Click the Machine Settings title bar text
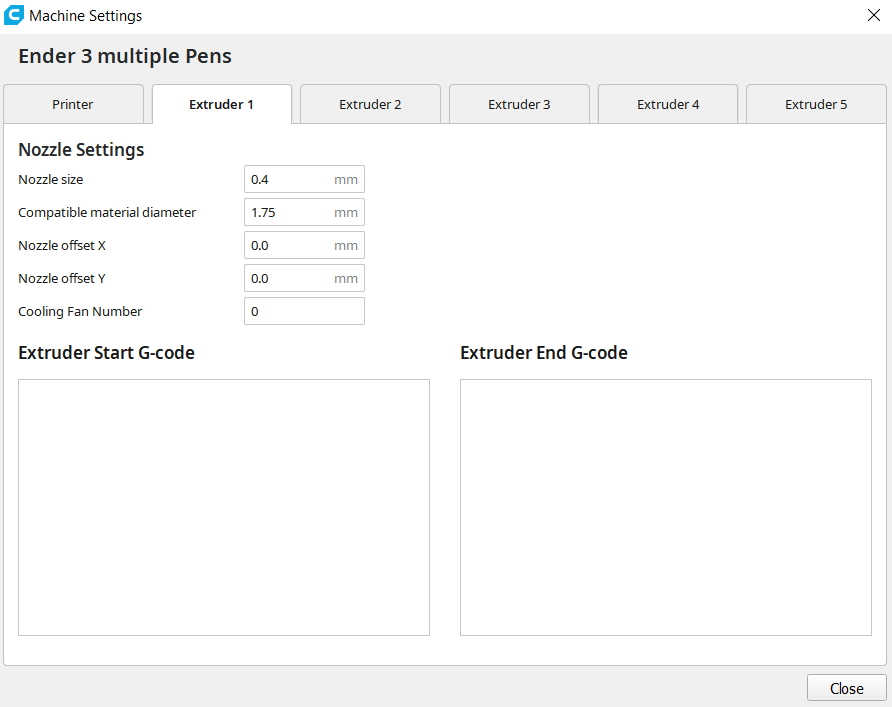This screenshot has height=707, width=892. 86,16
